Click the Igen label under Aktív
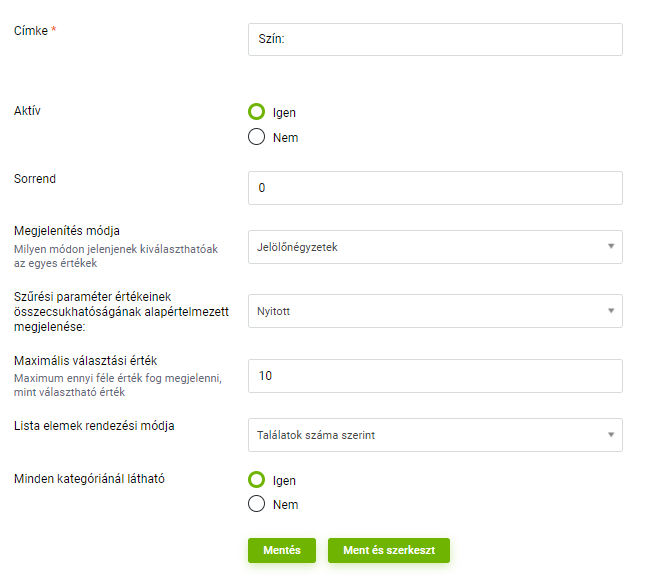Viewport: 661px width, 578px height. [284, 113]
